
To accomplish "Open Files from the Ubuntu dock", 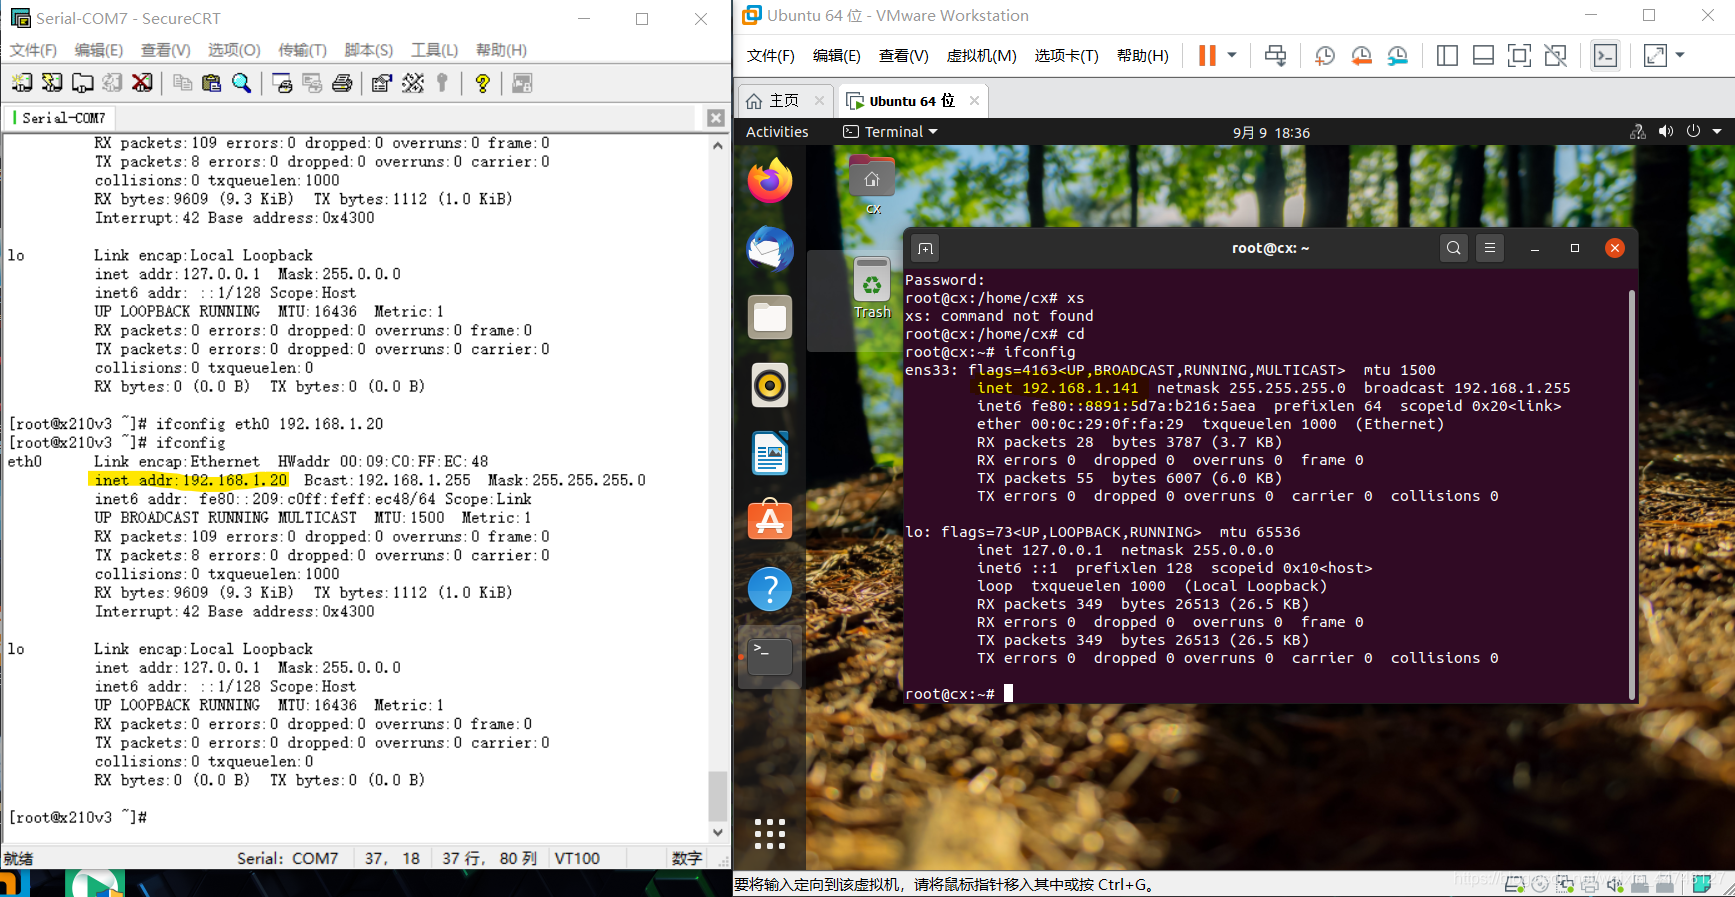I will click(x=770, y=317).
